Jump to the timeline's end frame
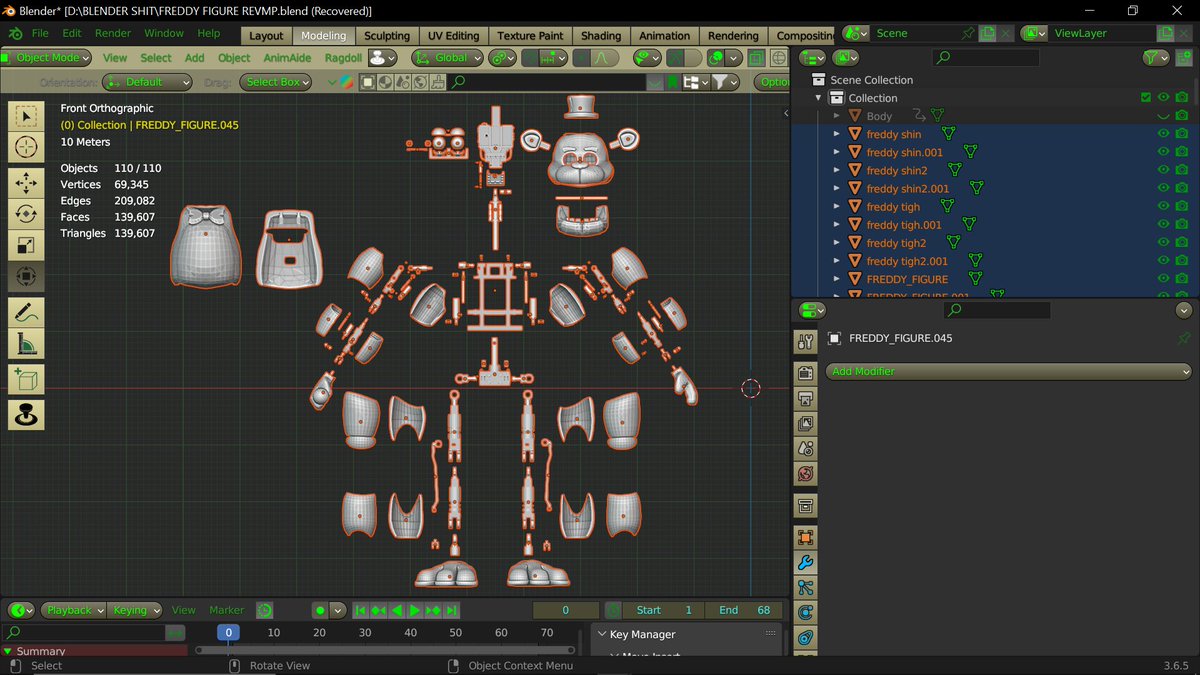The height and width of the screenshot is (675, 1200). (x=451, y=610)
